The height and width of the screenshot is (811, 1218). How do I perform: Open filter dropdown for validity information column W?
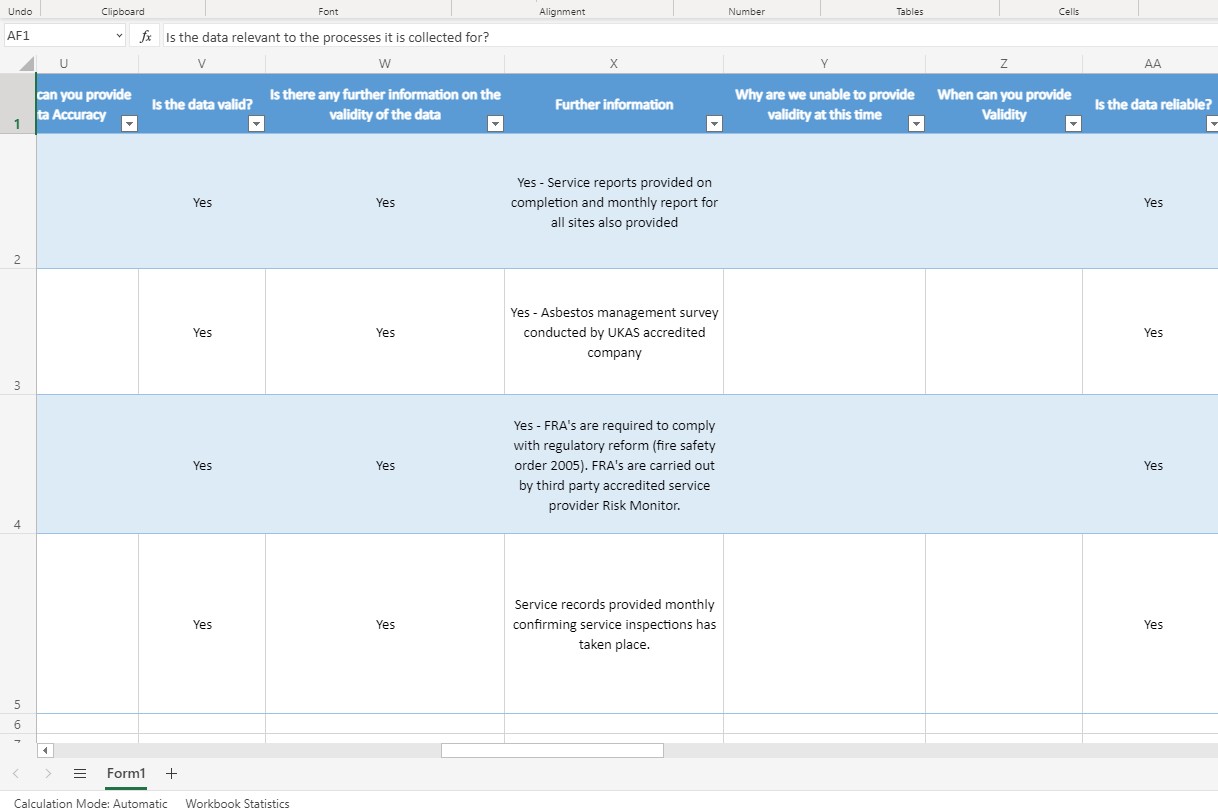click(495, 124)
